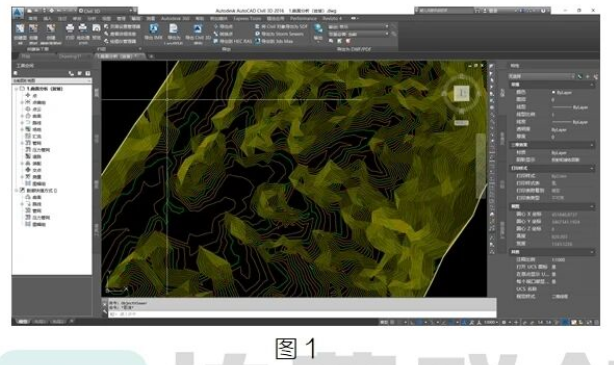The width and height of the screenshot is (614, 365).
Task: Click the 导出 Civil 3D 图形 icon
Action: (x=197, y=29)
